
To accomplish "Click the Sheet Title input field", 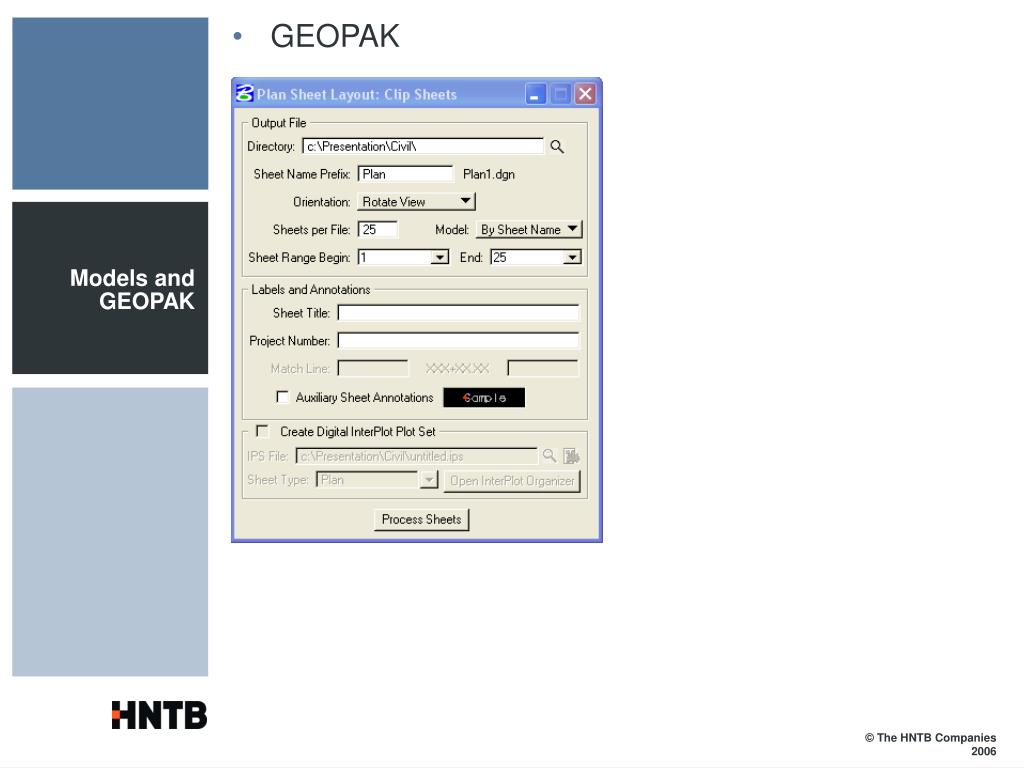I will click(x=458, y=313).
